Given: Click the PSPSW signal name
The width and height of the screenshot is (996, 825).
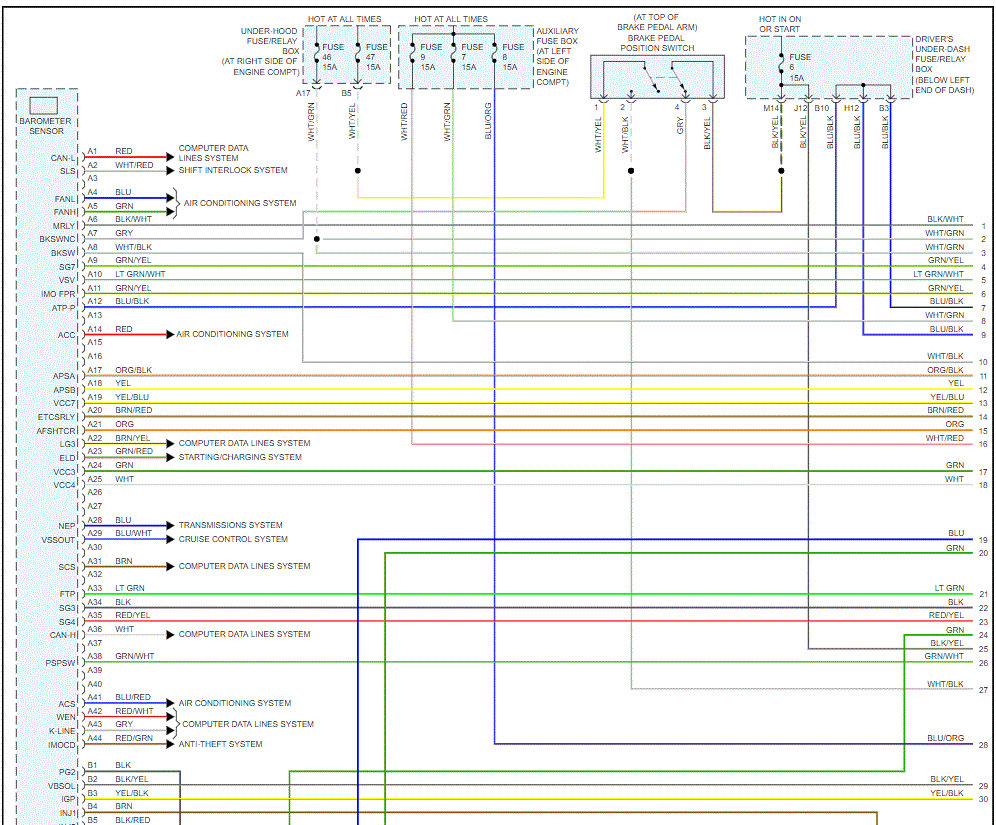Looking at the screenshot, I should click(x=61, y=663).
